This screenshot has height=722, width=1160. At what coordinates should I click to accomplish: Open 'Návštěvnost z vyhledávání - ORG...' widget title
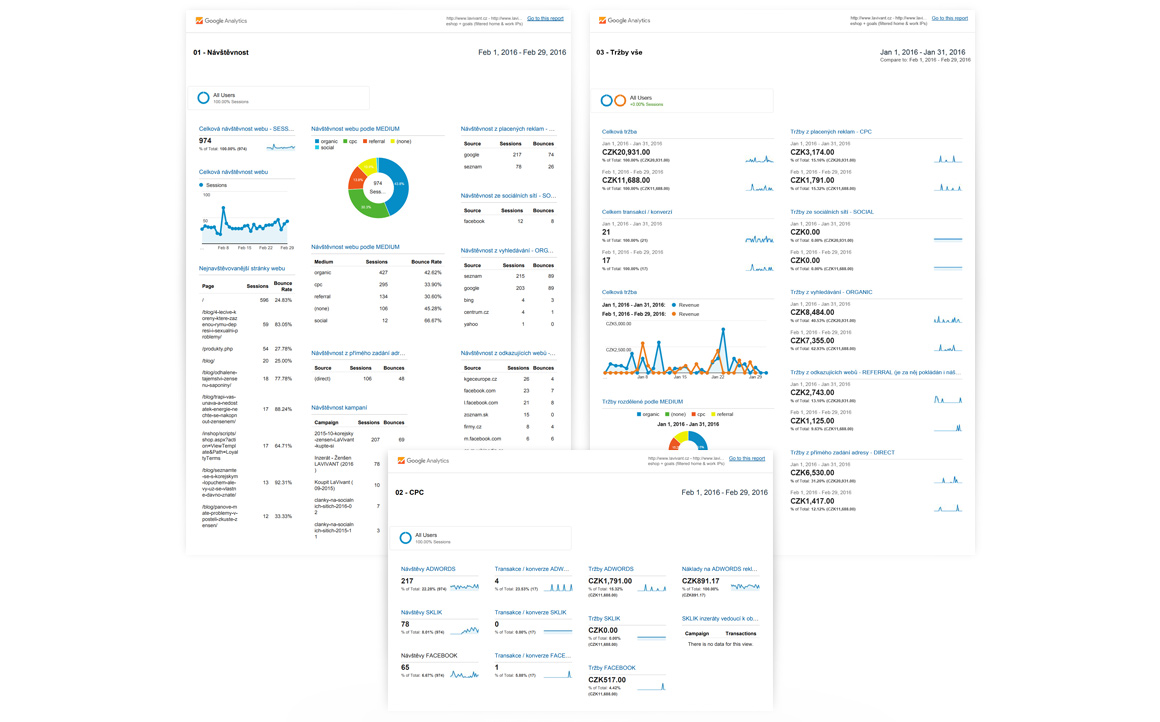click(x=507, y=251)
